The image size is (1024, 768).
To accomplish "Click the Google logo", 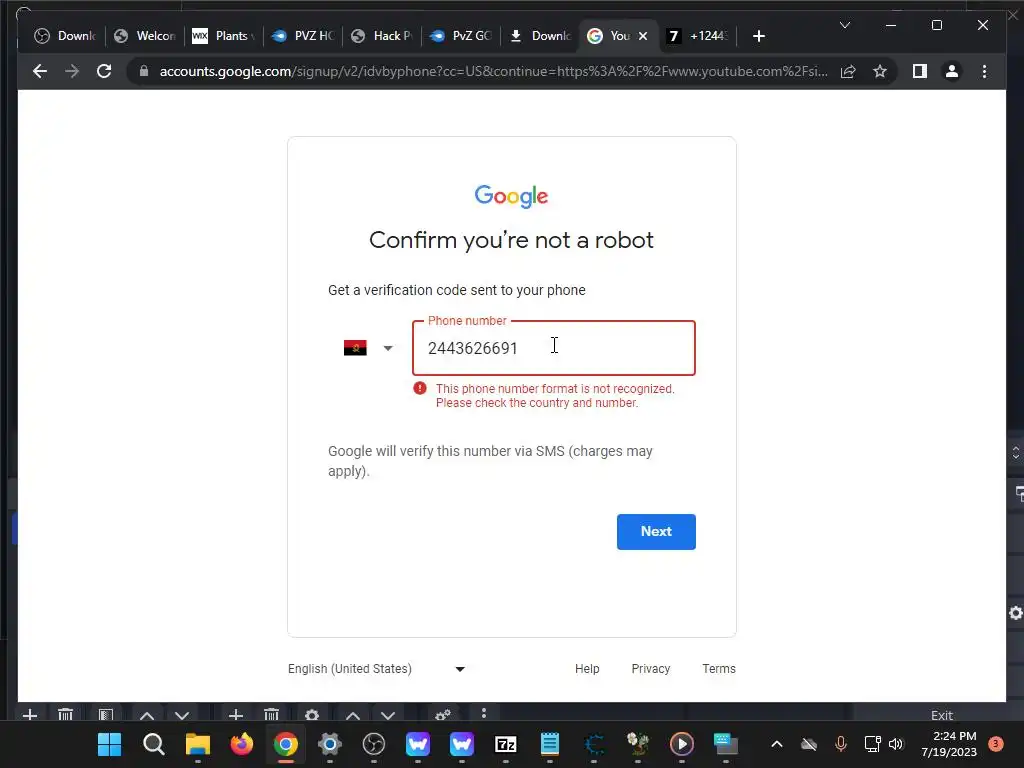I will (x=511, y=196).
